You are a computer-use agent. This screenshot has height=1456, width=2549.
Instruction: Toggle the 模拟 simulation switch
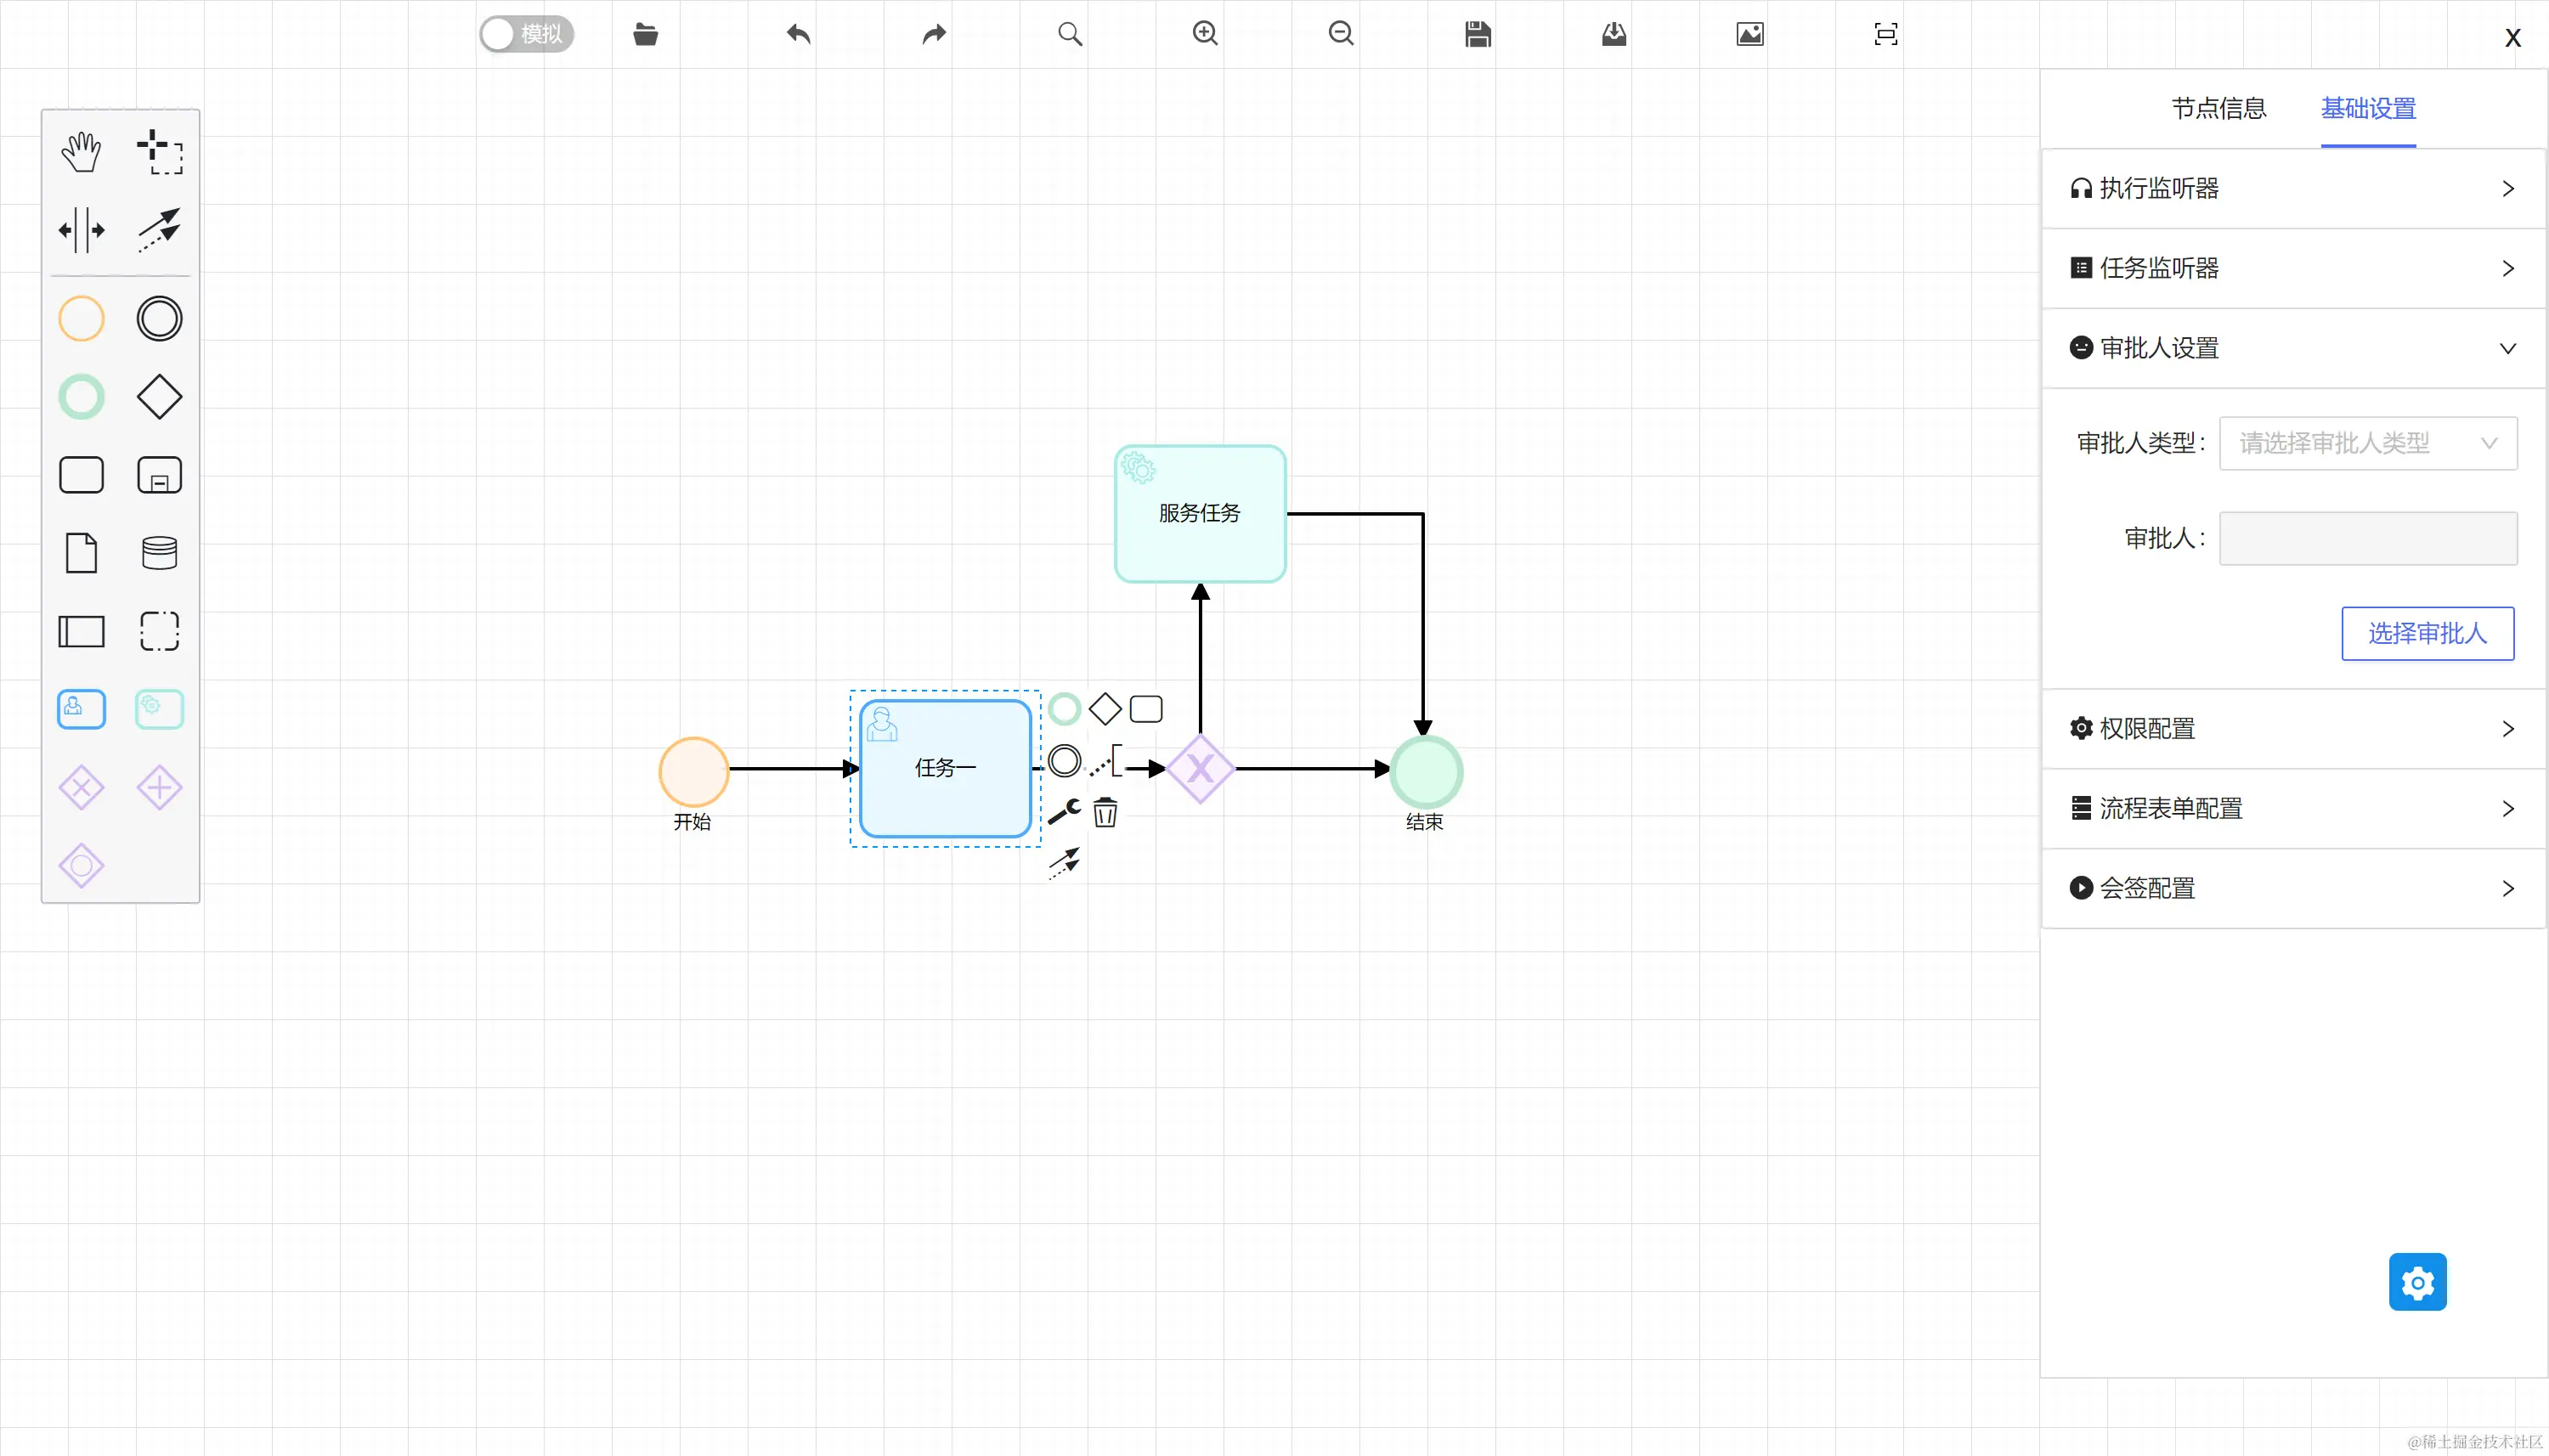[526, 34]
